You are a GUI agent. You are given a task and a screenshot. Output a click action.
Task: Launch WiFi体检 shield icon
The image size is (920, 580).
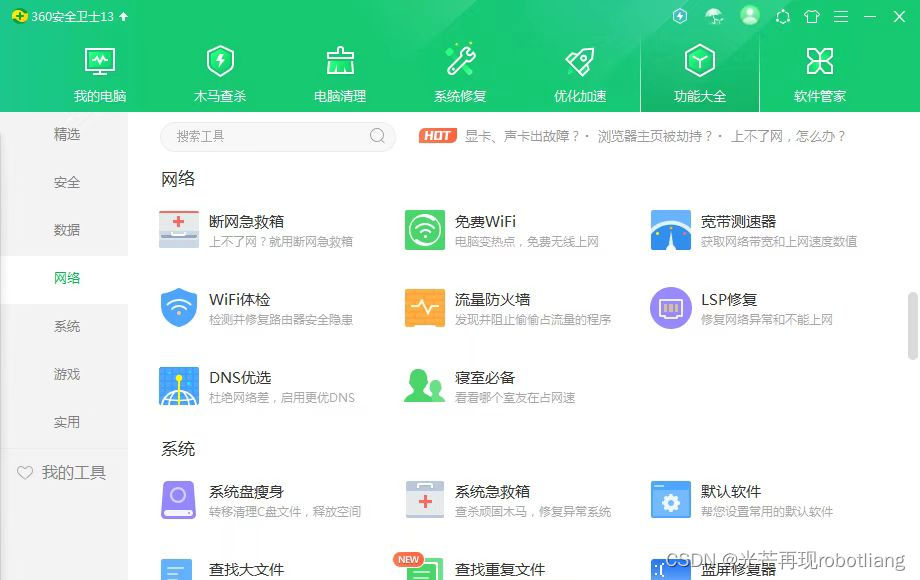179,308
